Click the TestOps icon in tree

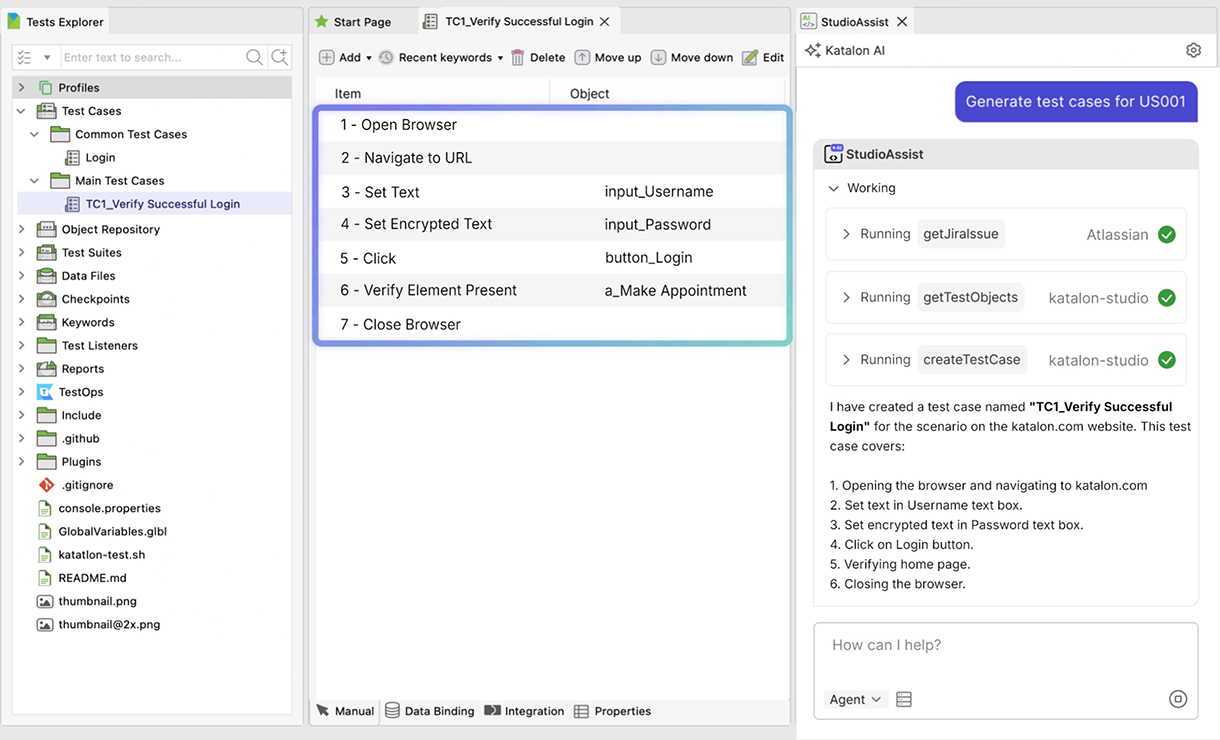coord(45,392)
